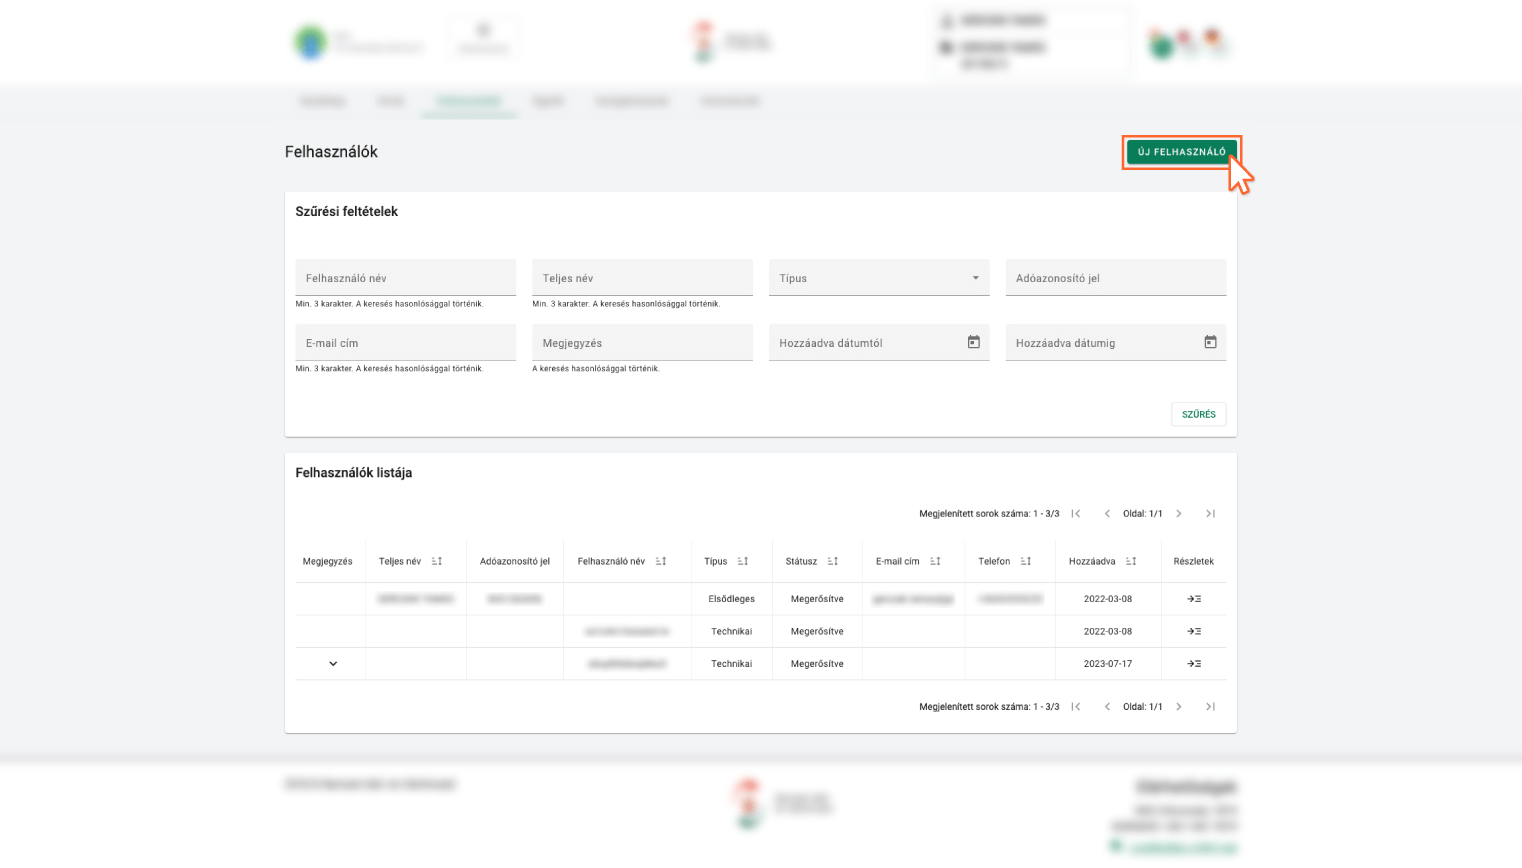The width and height of the screenshot is (1522, 868).
Task: Sort table by Felhasználó név column
Action: coord(660,562)
